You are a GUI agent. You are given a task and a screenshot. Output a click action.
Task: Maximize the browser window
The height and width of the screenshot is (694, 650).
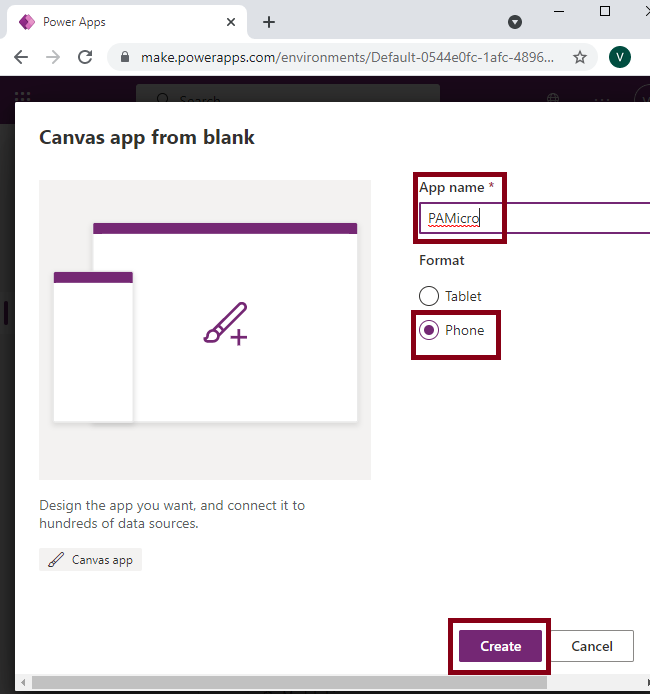(x=604, y=12)
